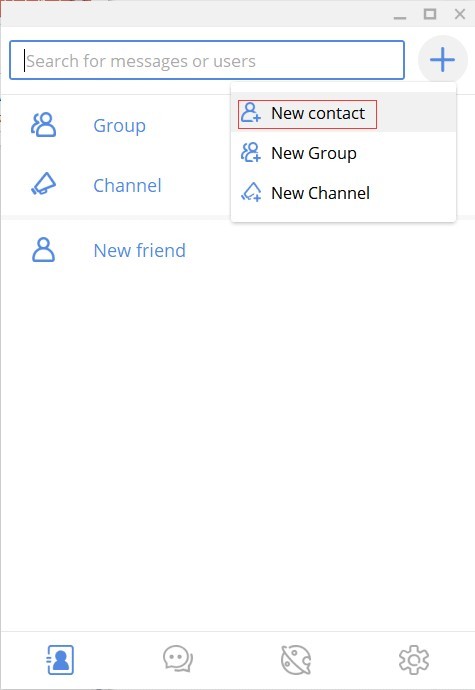The image size is (475, 690).
Task: Open the New friend entry
Action: 140,250
